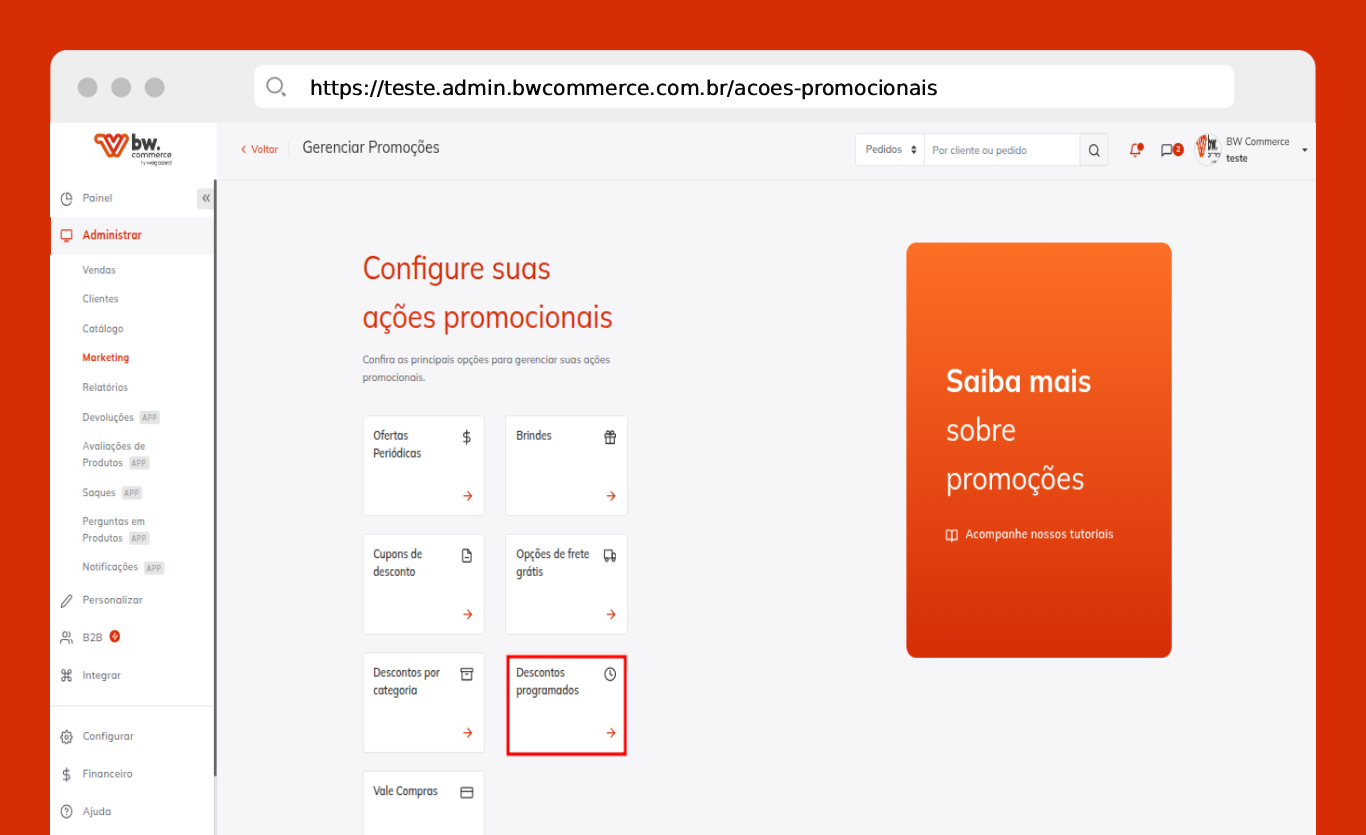Click the gift icon on Brindes card
Viewport: 1366px width, 835px height.
(610, 437)
